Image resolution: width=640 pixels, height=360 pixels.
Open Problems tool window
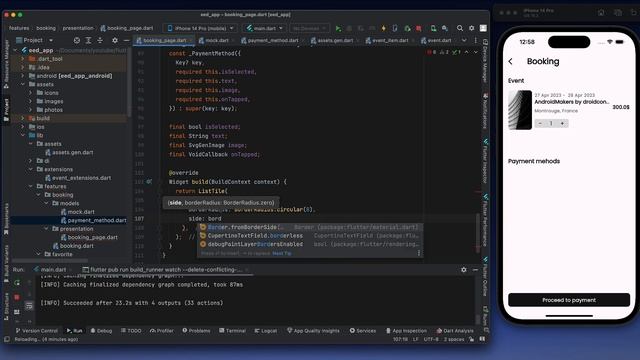pyautogui.click(x=196, y=331)
